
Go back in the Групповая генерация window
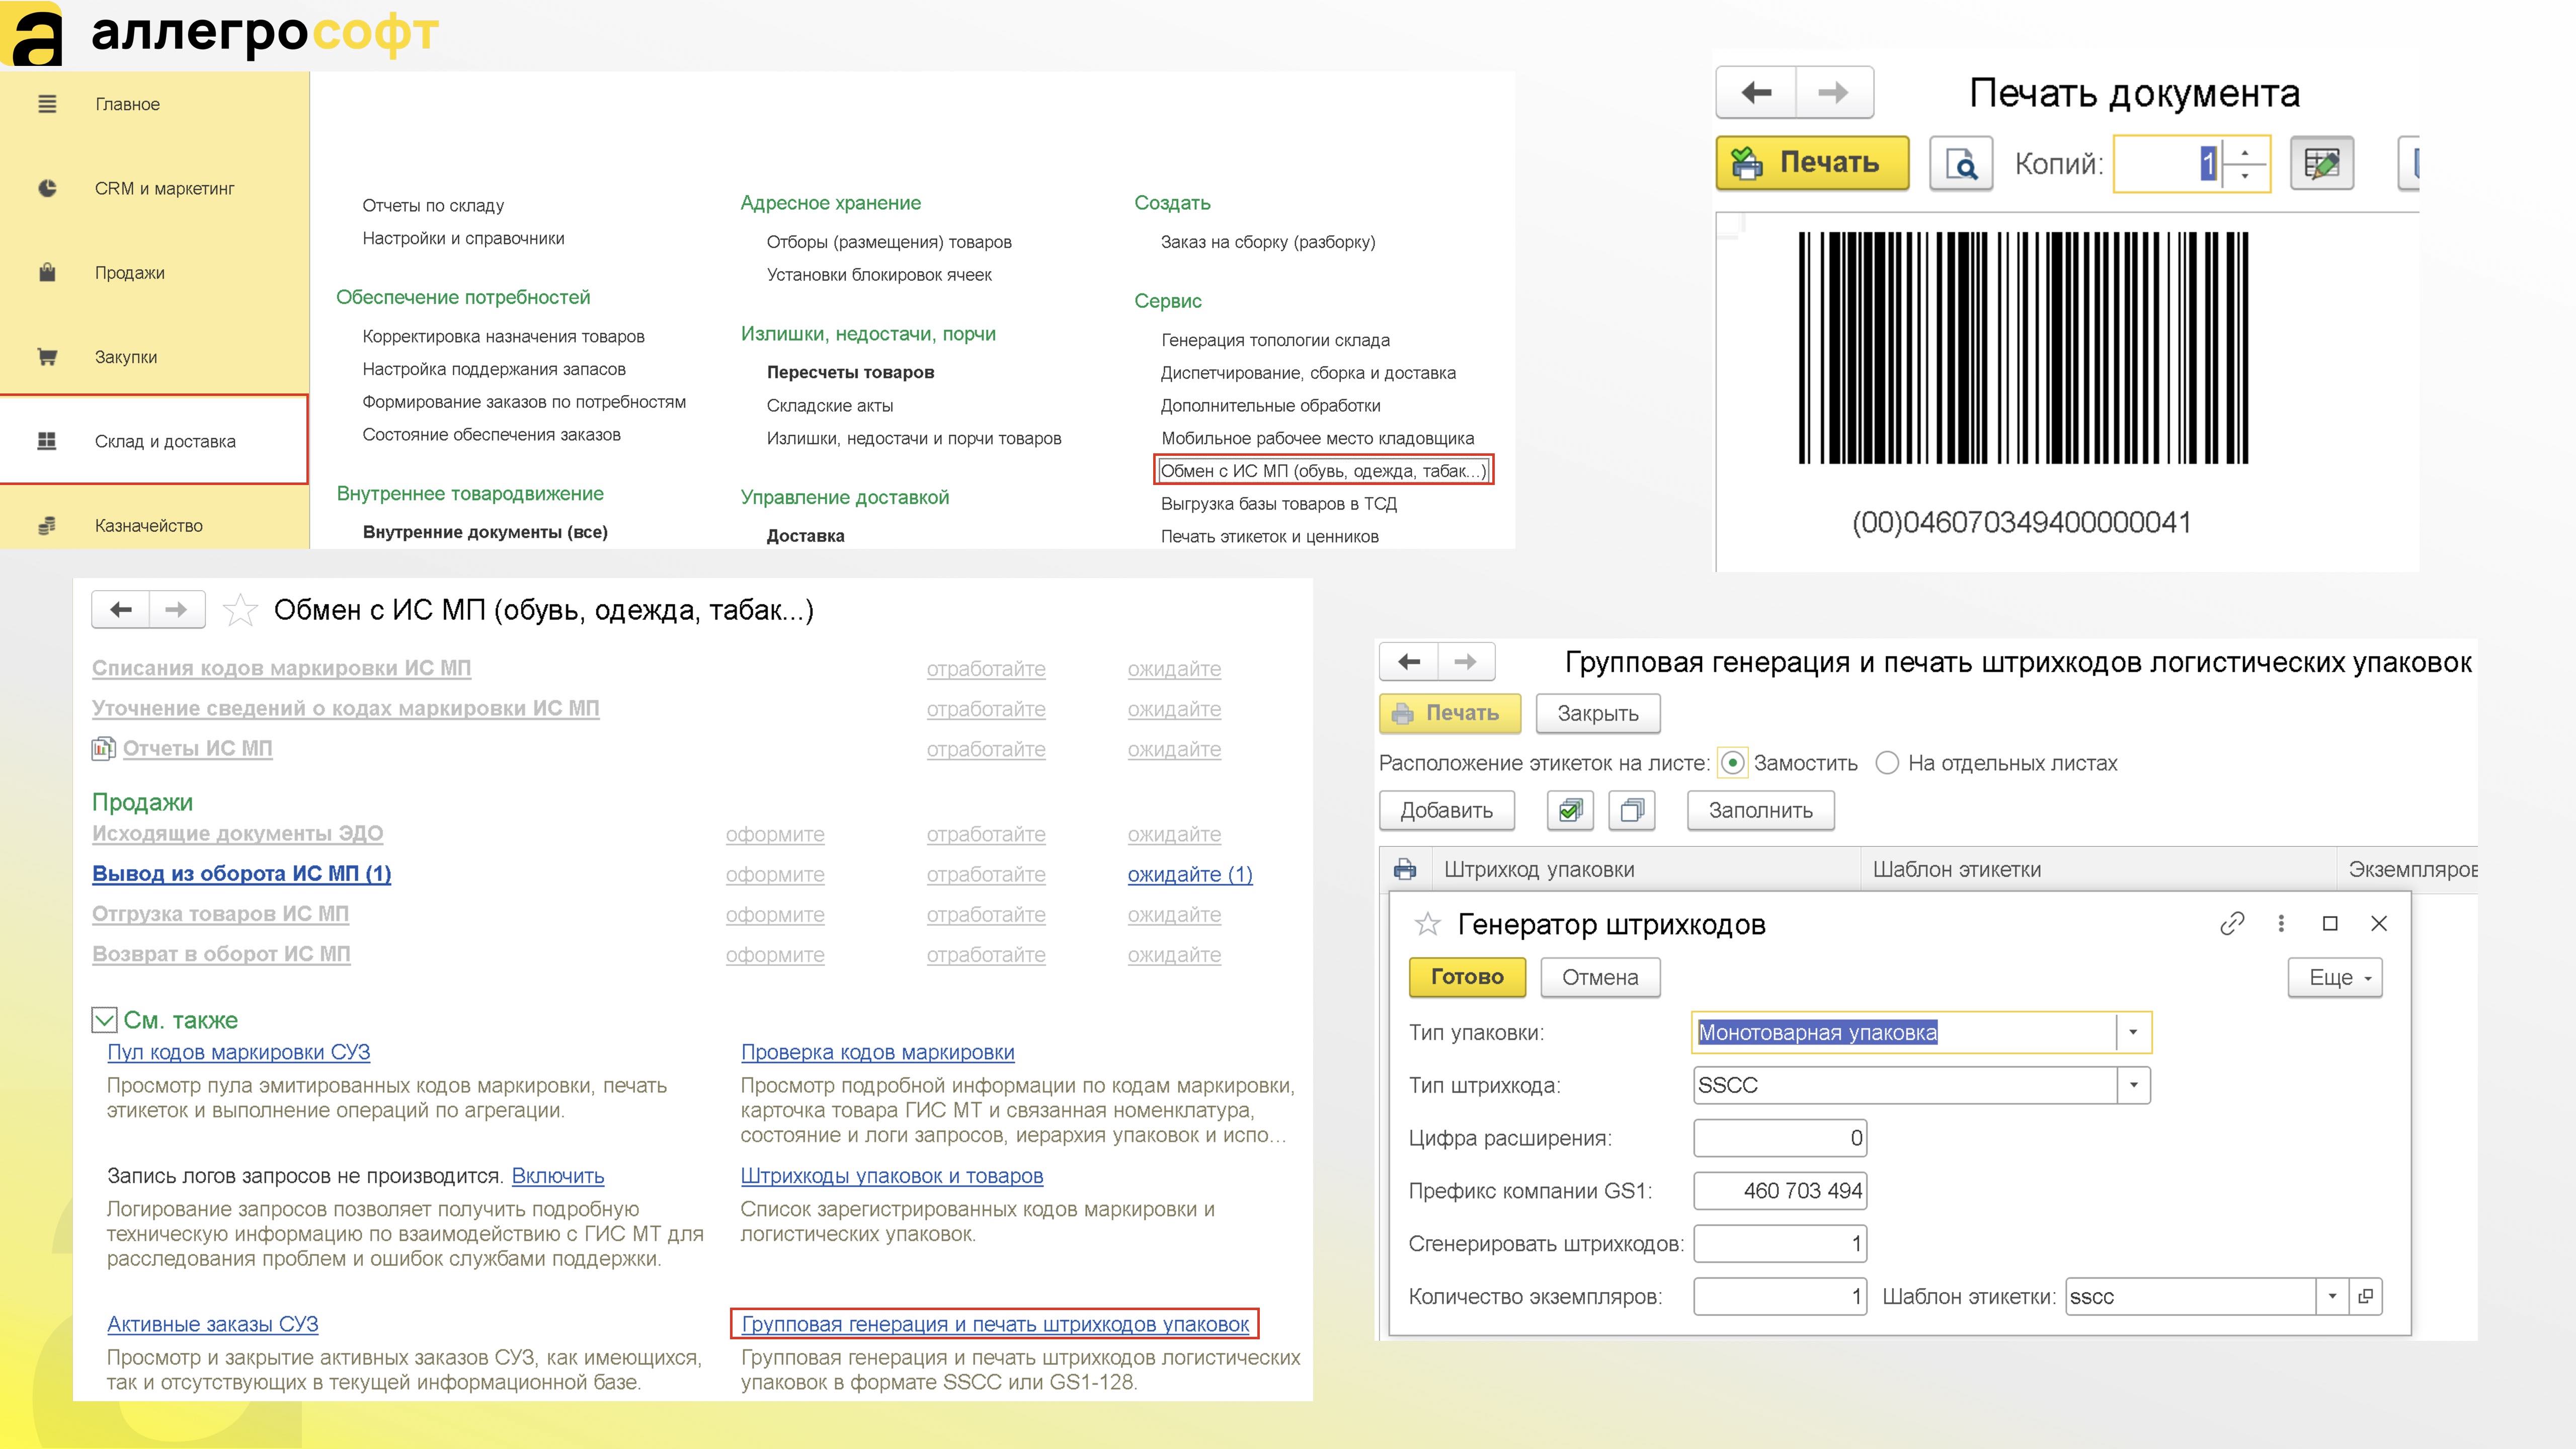1409,662
